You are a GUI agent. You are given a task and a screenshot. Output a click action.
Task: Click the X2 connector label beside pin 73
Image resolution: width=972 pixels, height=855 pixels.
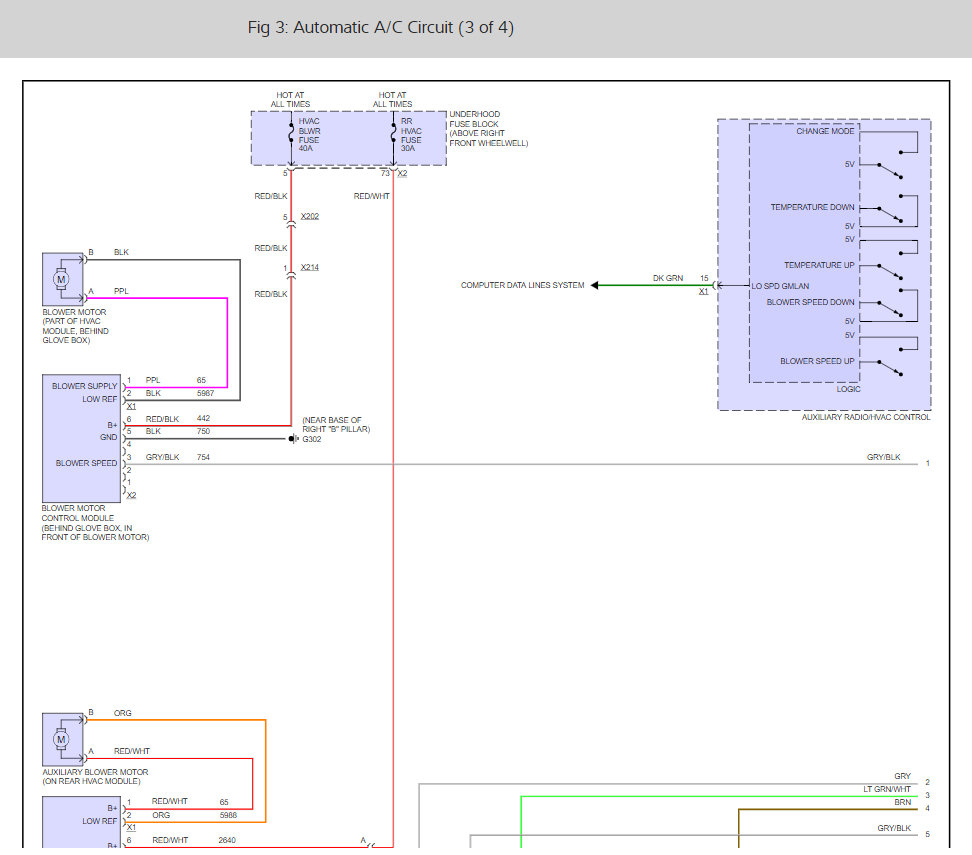pos(402,174)
